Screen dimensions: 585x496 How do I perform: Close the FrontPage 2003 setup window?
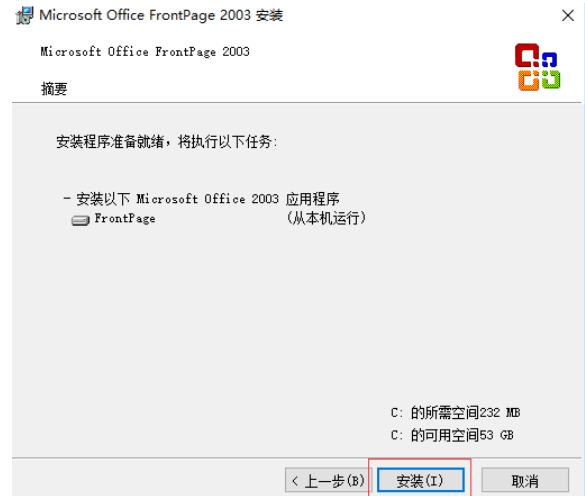click(x=568, y=16)
